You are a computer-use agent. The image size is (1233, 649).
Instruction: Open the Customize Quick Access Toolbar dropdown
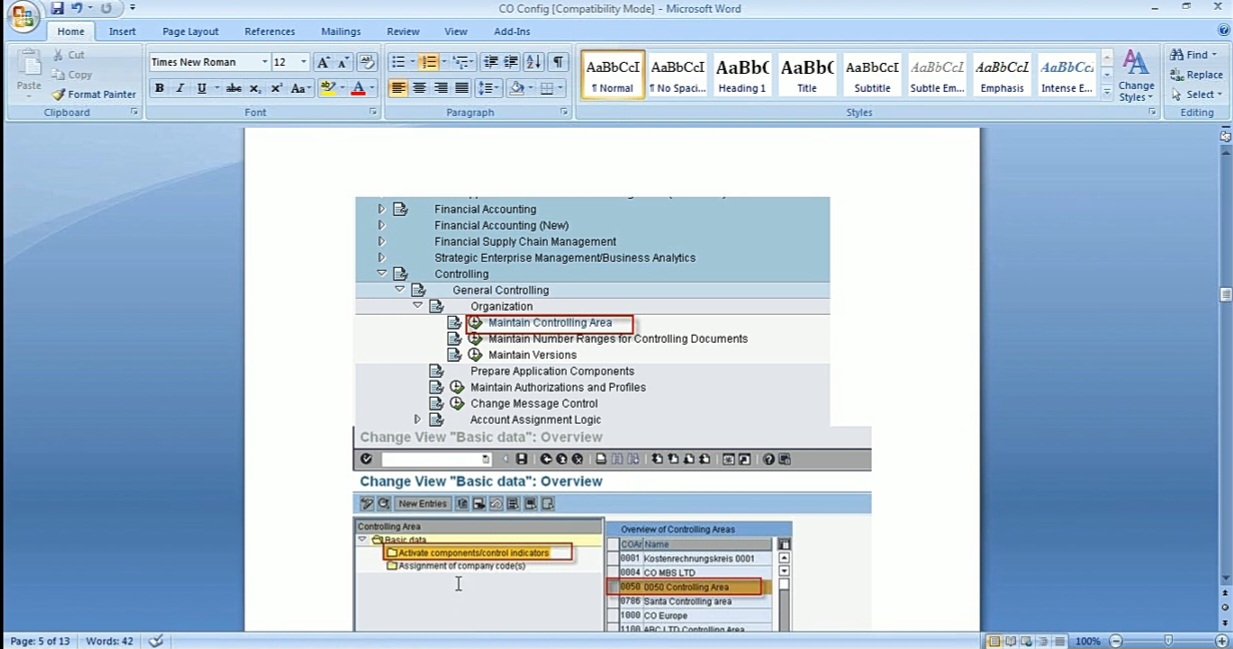(x=132, y=8)
